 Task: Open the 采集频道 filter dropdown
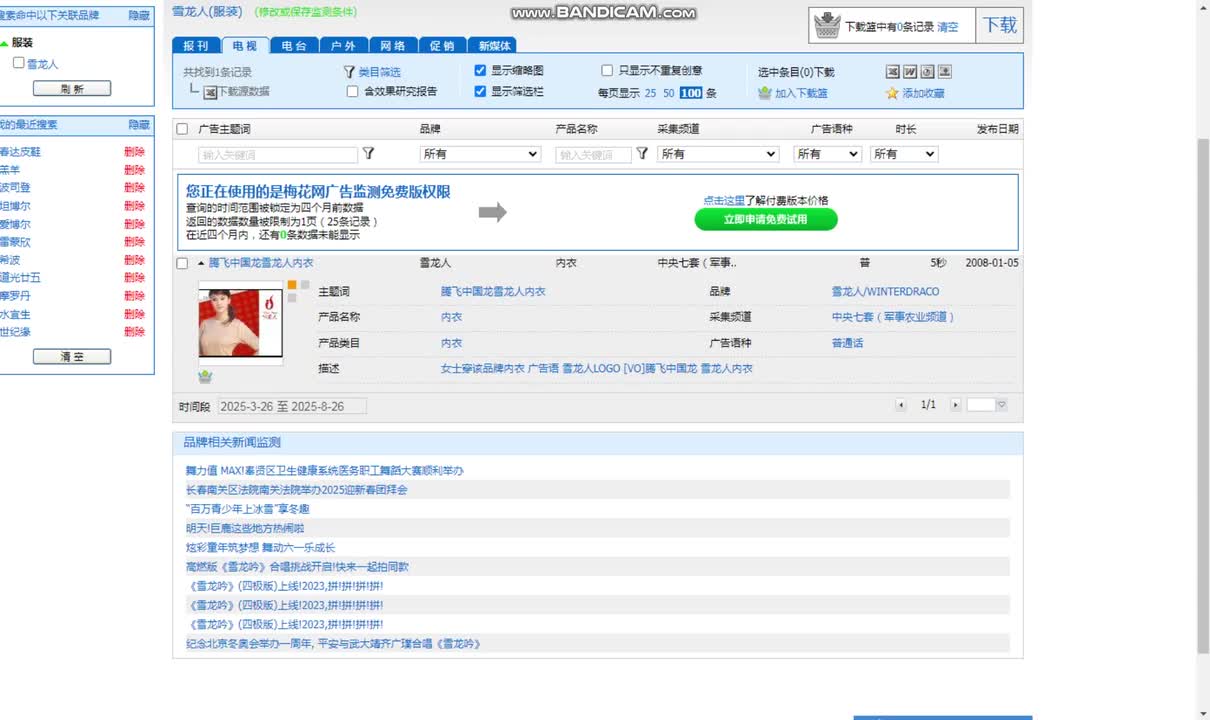tap(718, 154)
